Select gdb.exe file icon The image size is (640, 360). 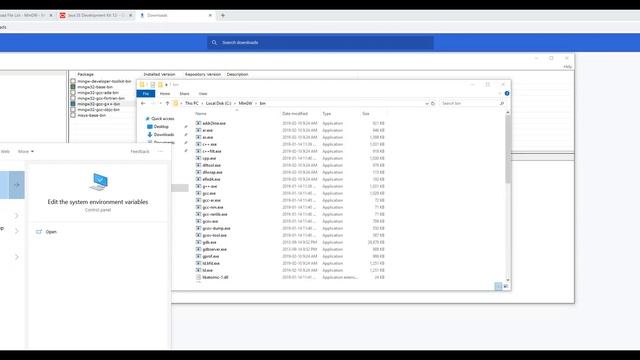pos(198,242)
